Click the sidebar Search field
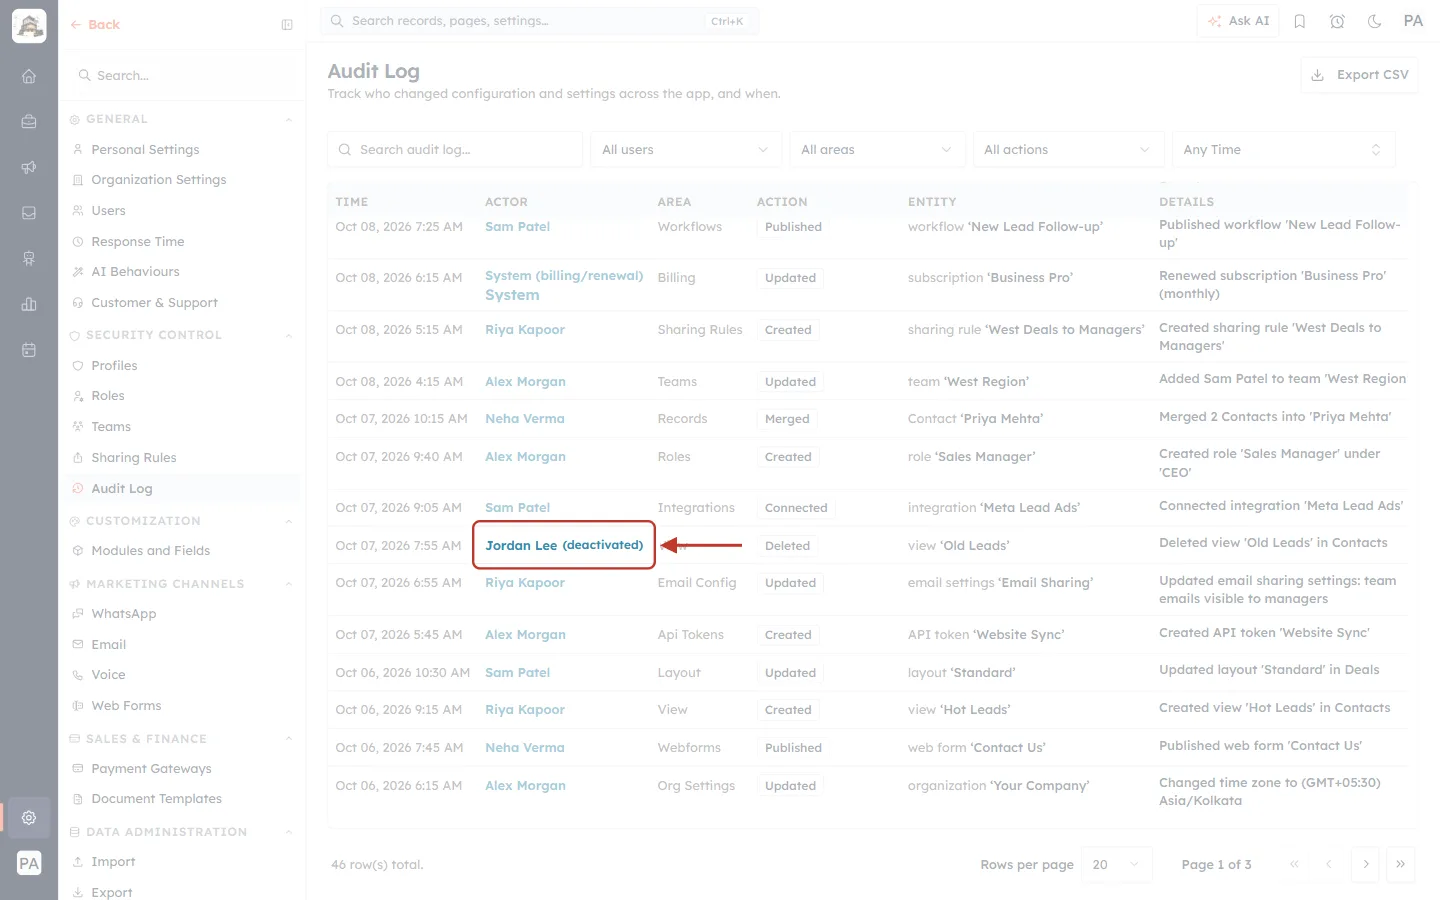The width and height of the screenshot is (1440, 900). point(182,76)
